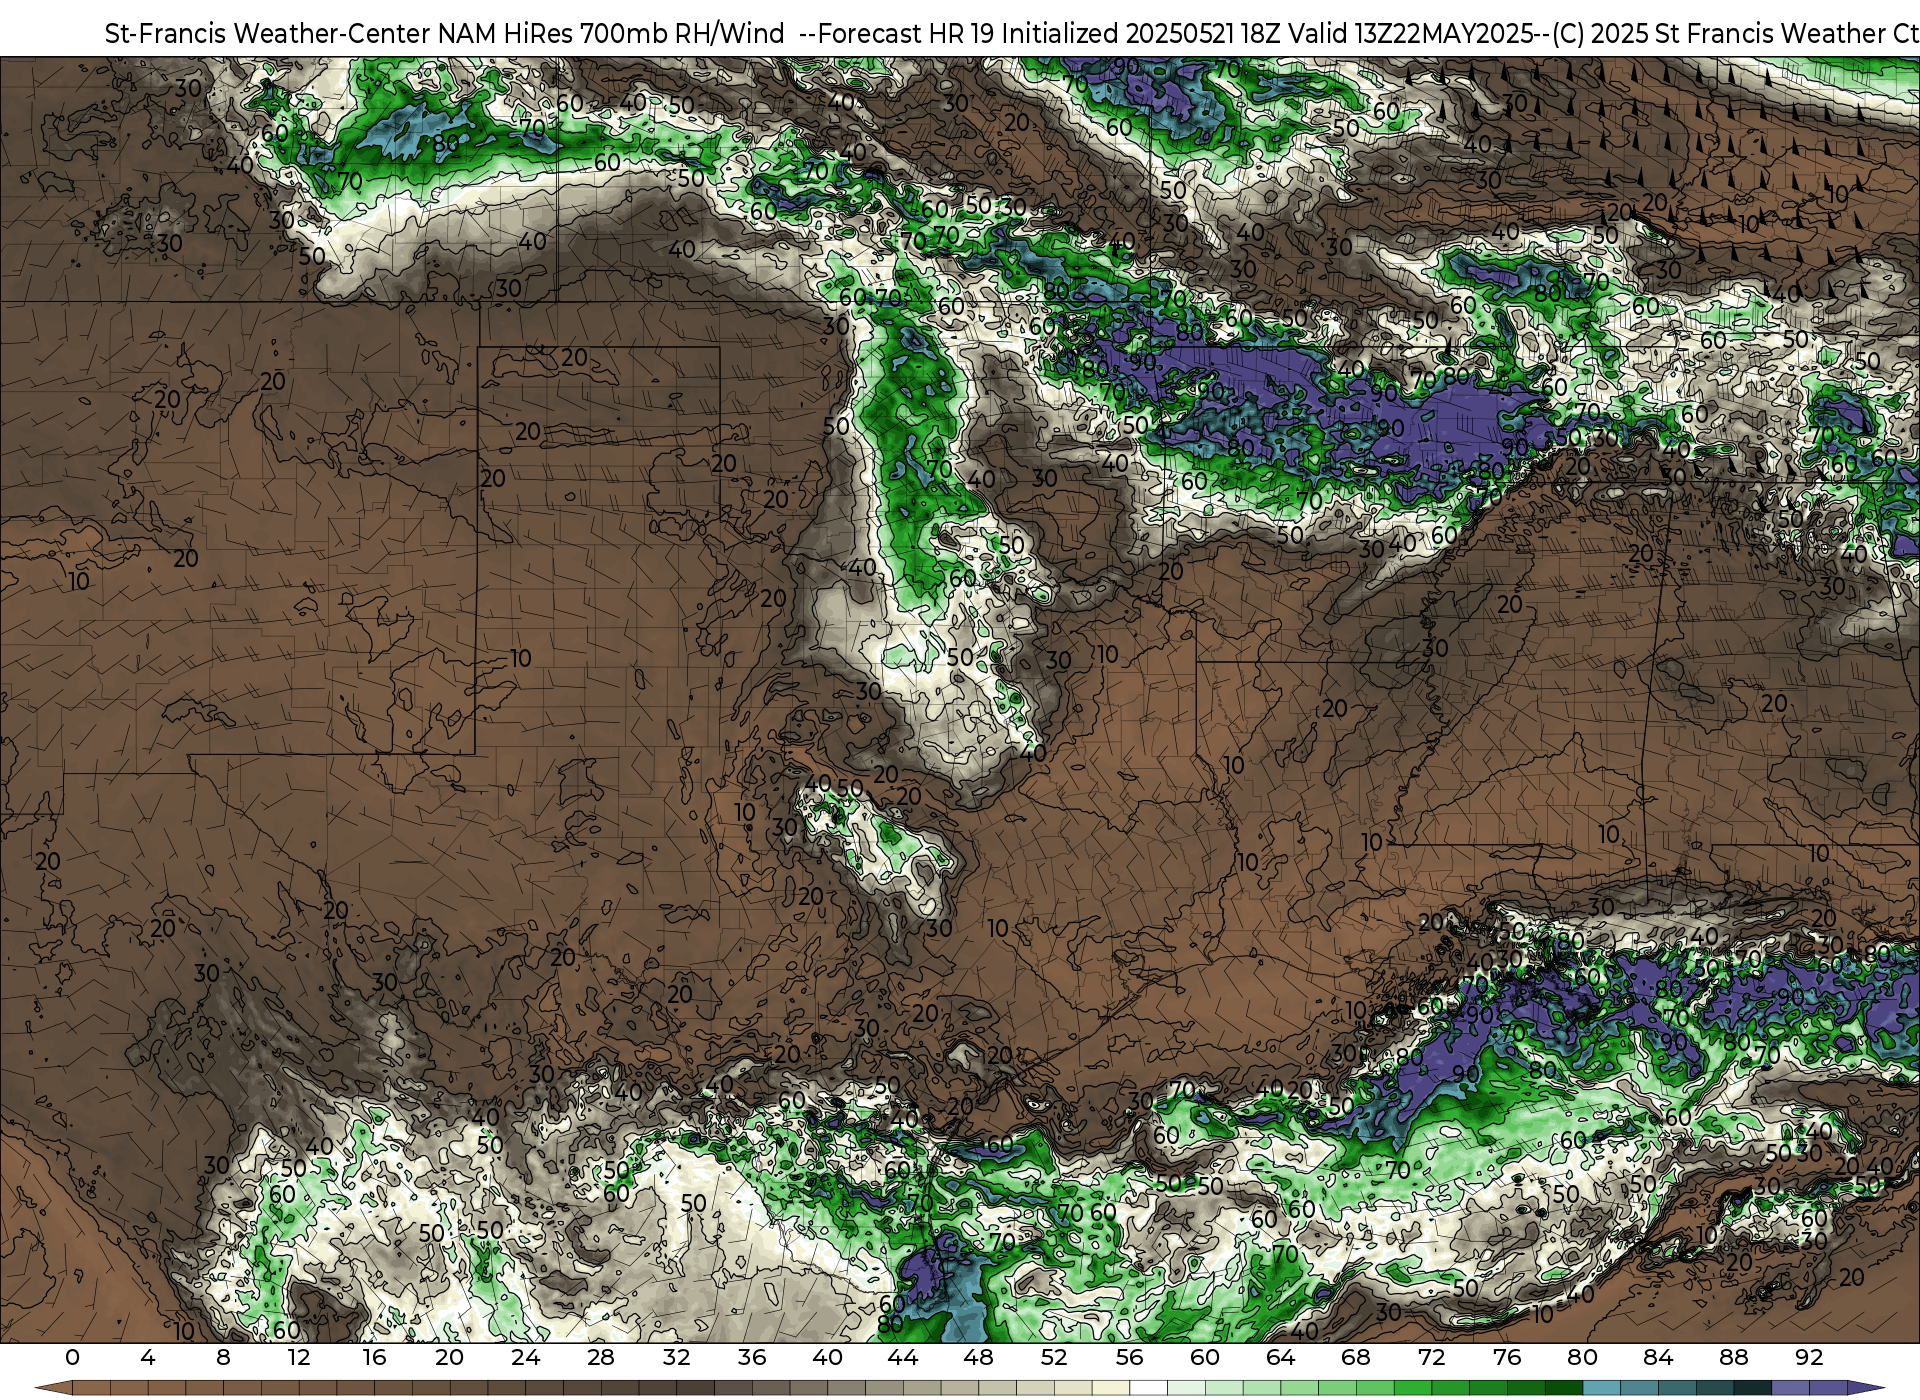The width and height of the screenshot is (1920, 1400).
Task: Pick the white swatch below 56 on colorbar
Action: 1148,1388
